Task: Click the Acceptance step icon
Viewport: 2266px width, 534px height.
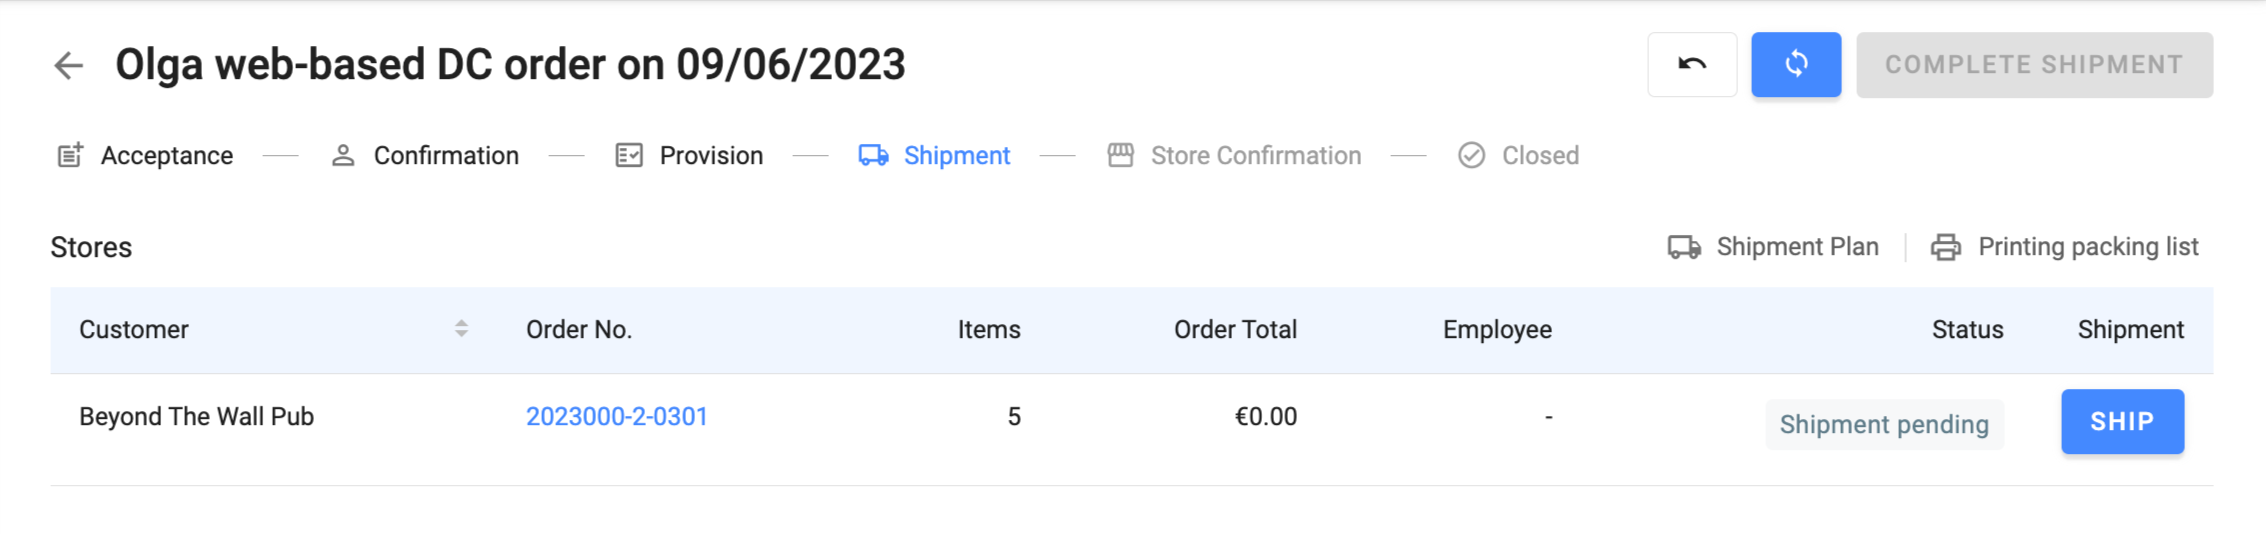Action: 70,156
